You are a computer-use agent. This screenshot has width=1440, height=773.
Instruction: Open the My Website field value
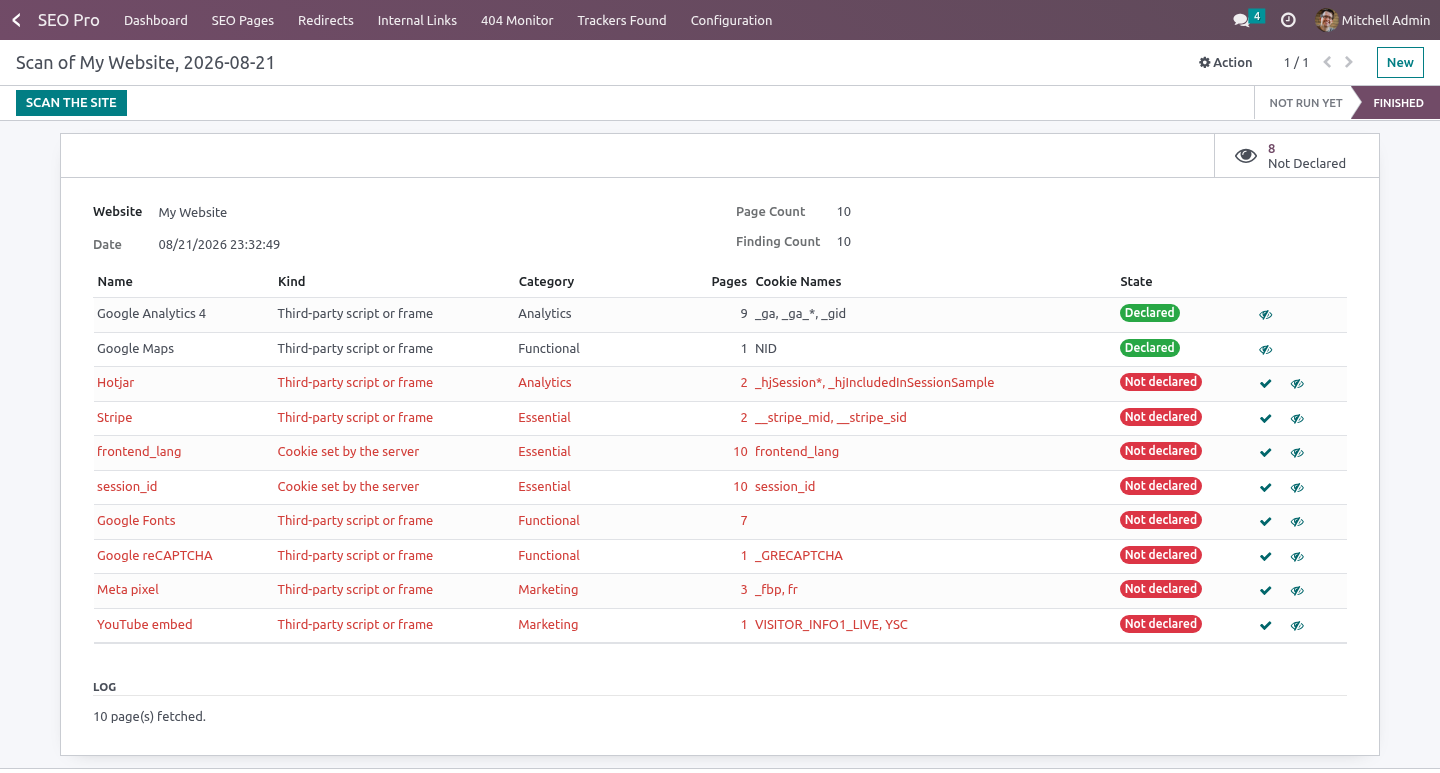tap(193, 212)
